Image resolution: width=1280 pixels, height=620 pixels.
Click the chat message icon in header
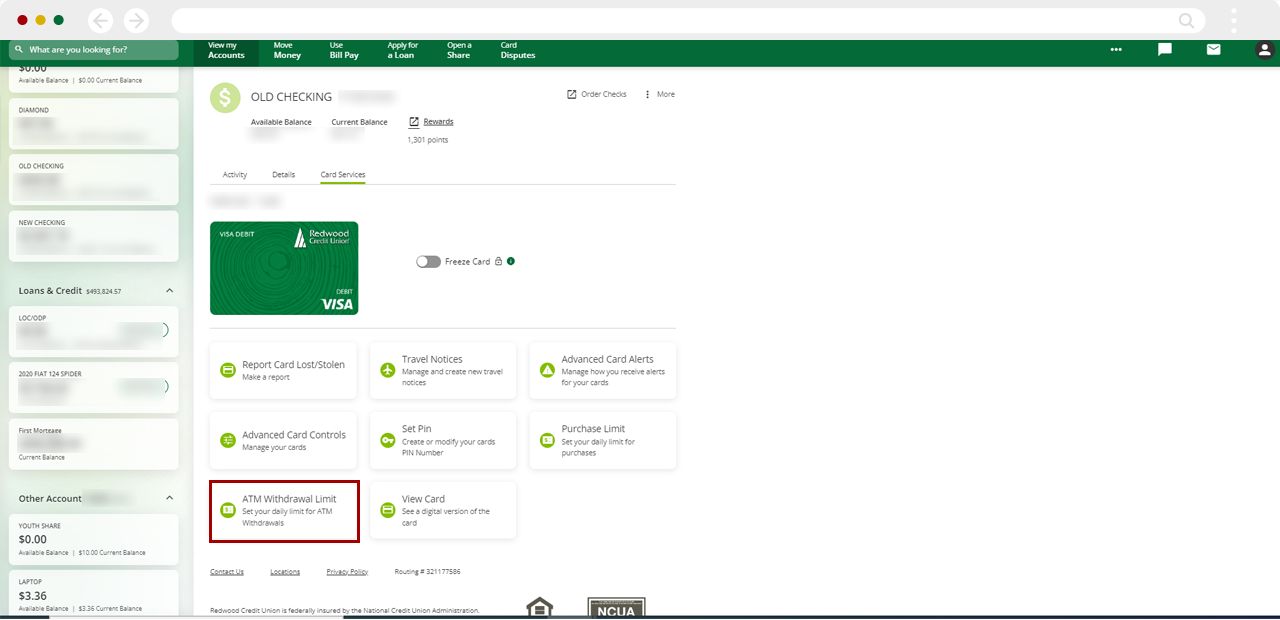click(x=1164, y=49)
